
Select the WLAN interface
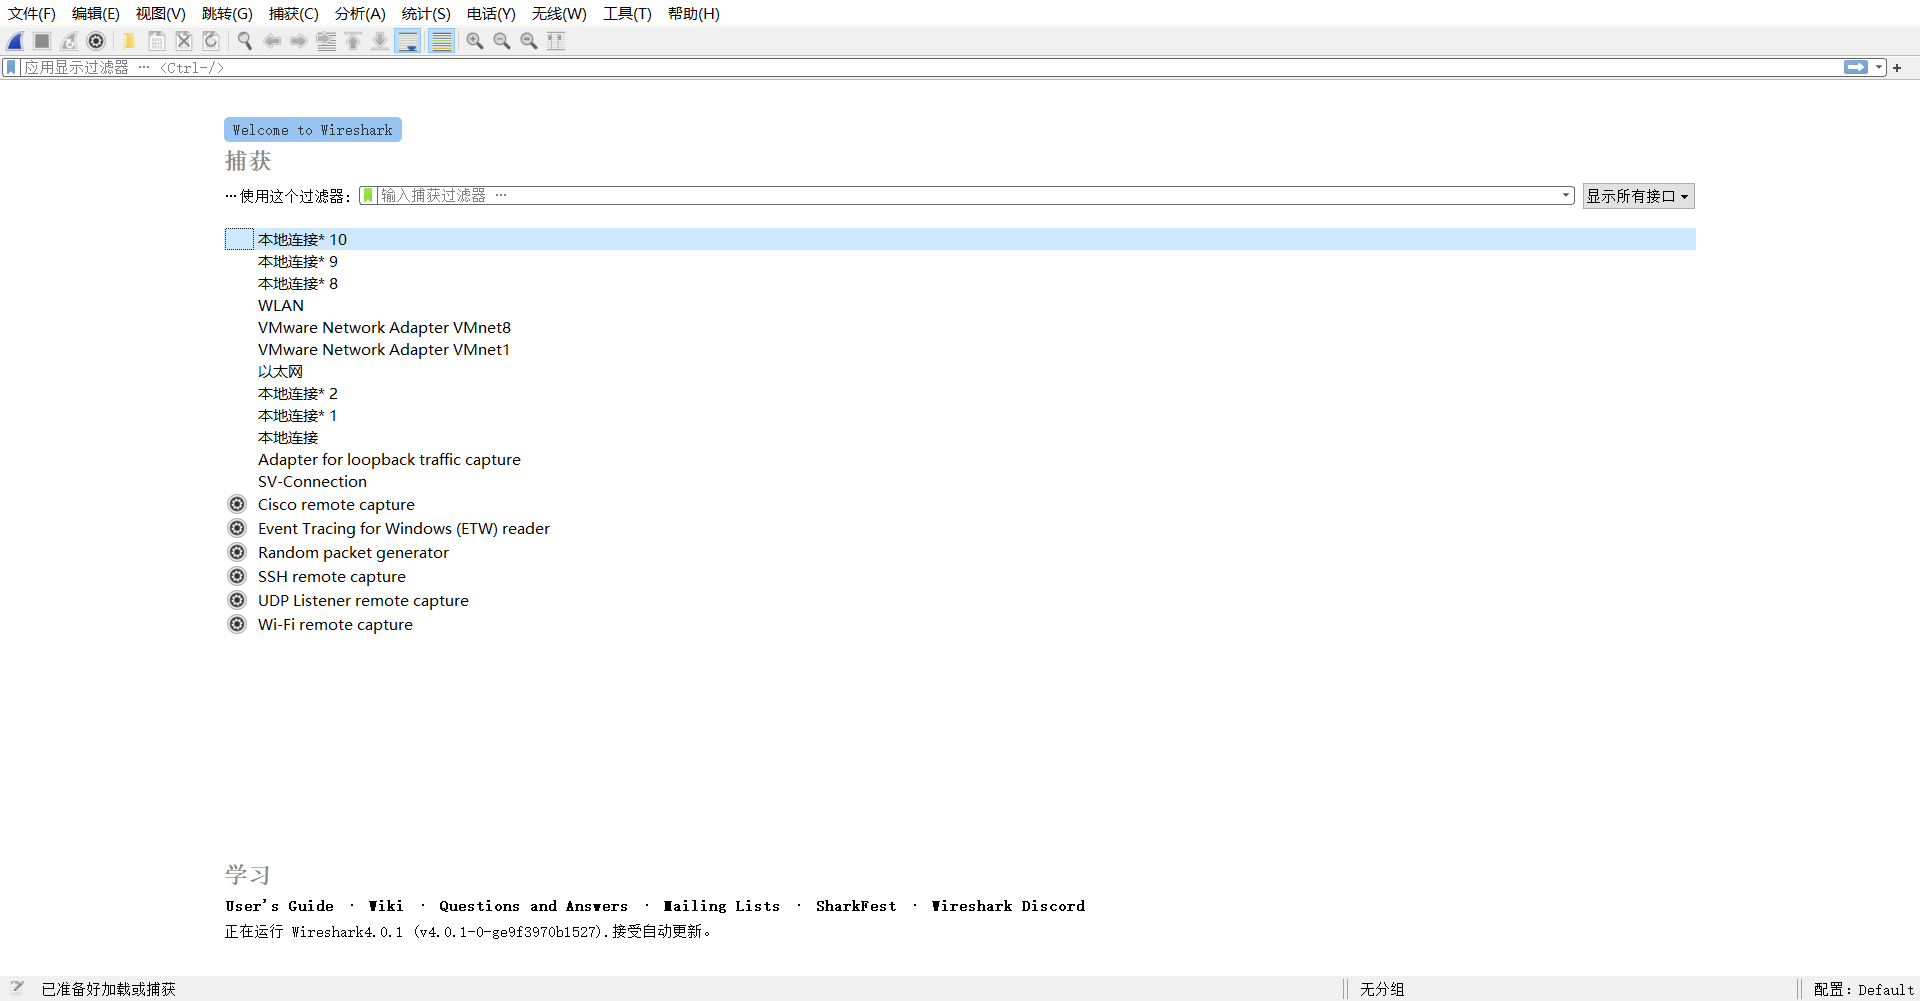tap(960, 305)
